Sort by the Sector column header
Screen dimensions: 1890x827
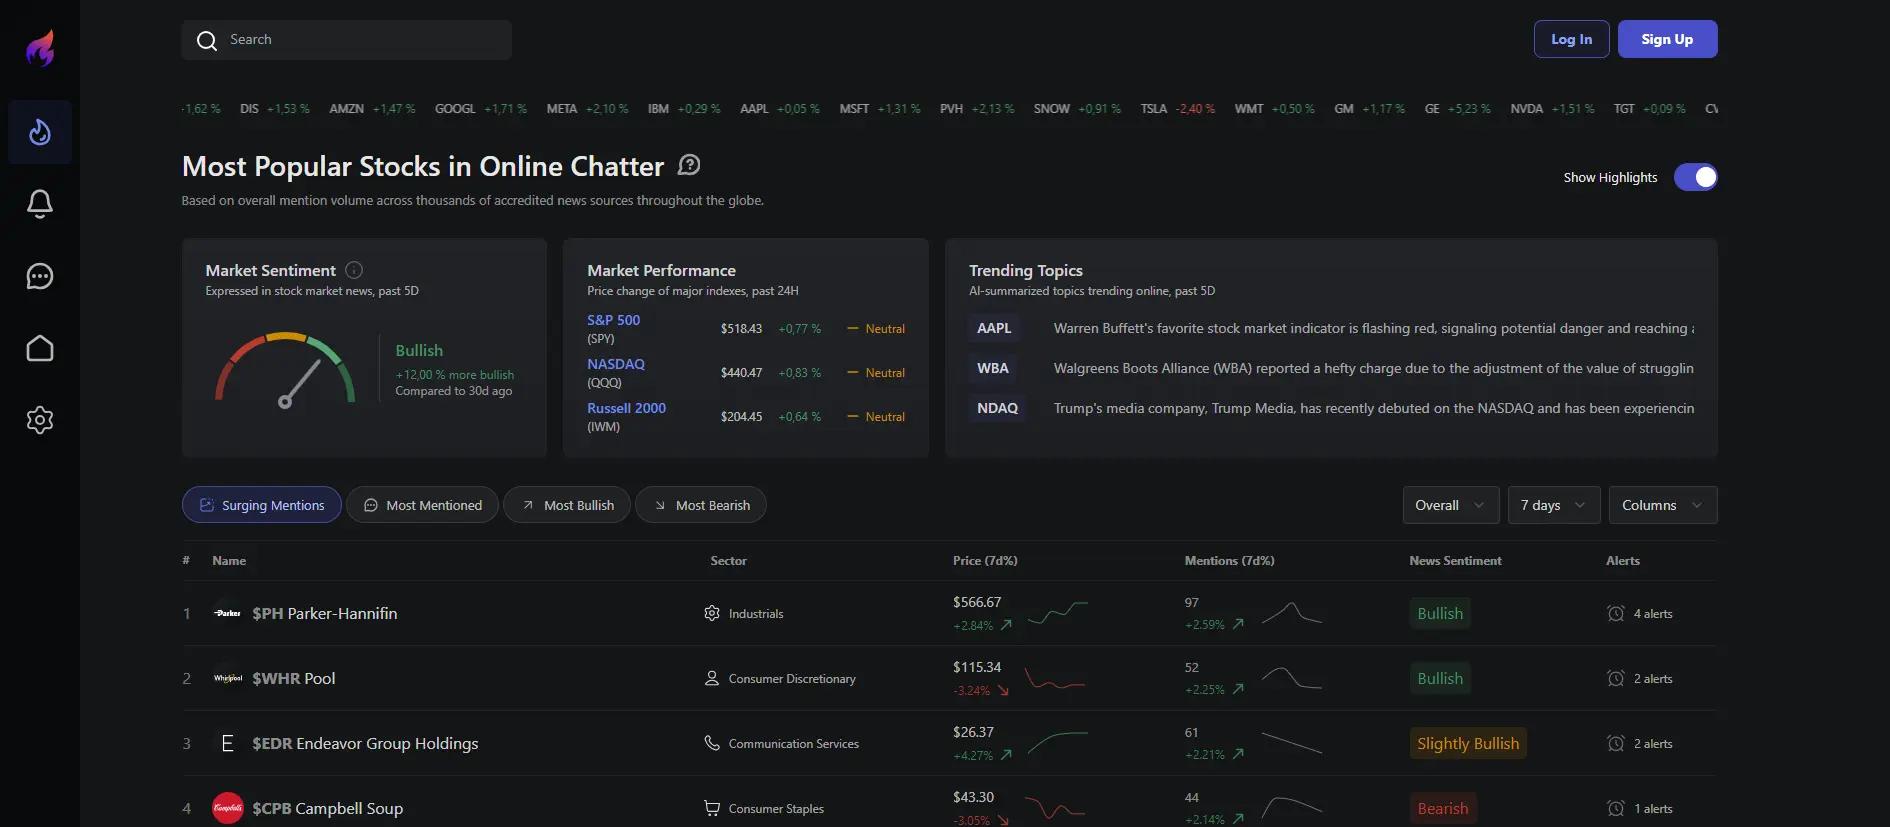tap(728, 561)
